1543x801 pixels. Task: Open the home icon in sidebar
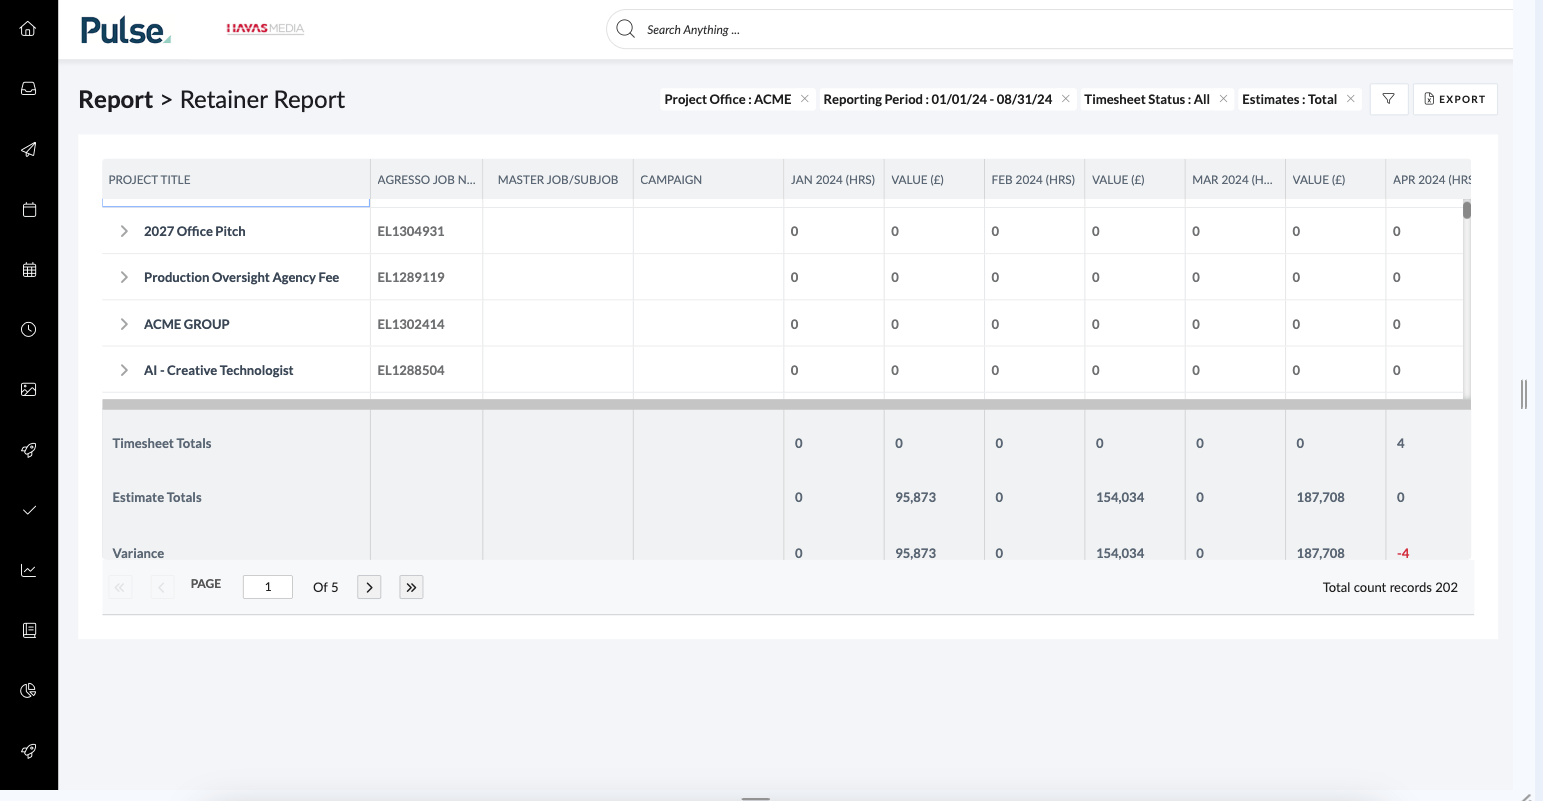coord(28,28)
